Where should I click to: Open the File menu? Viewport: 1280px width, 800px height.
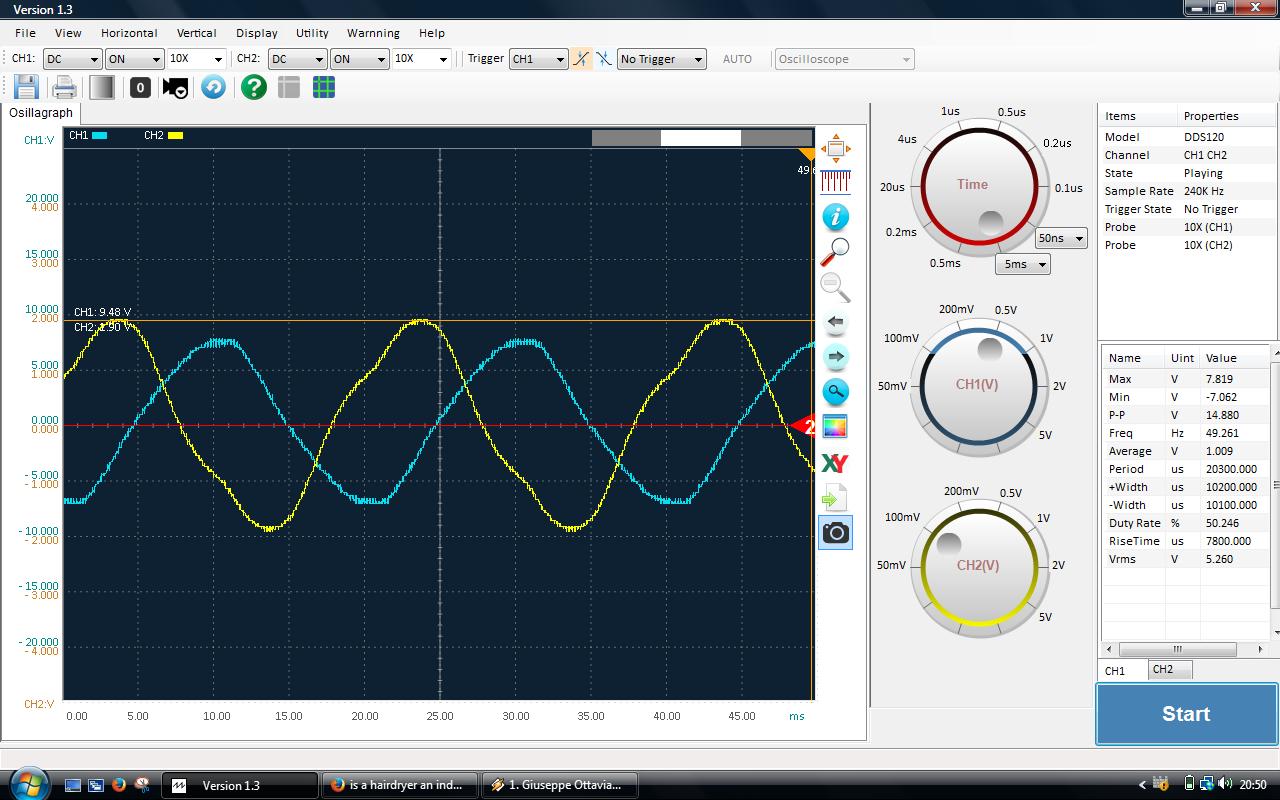25,33
